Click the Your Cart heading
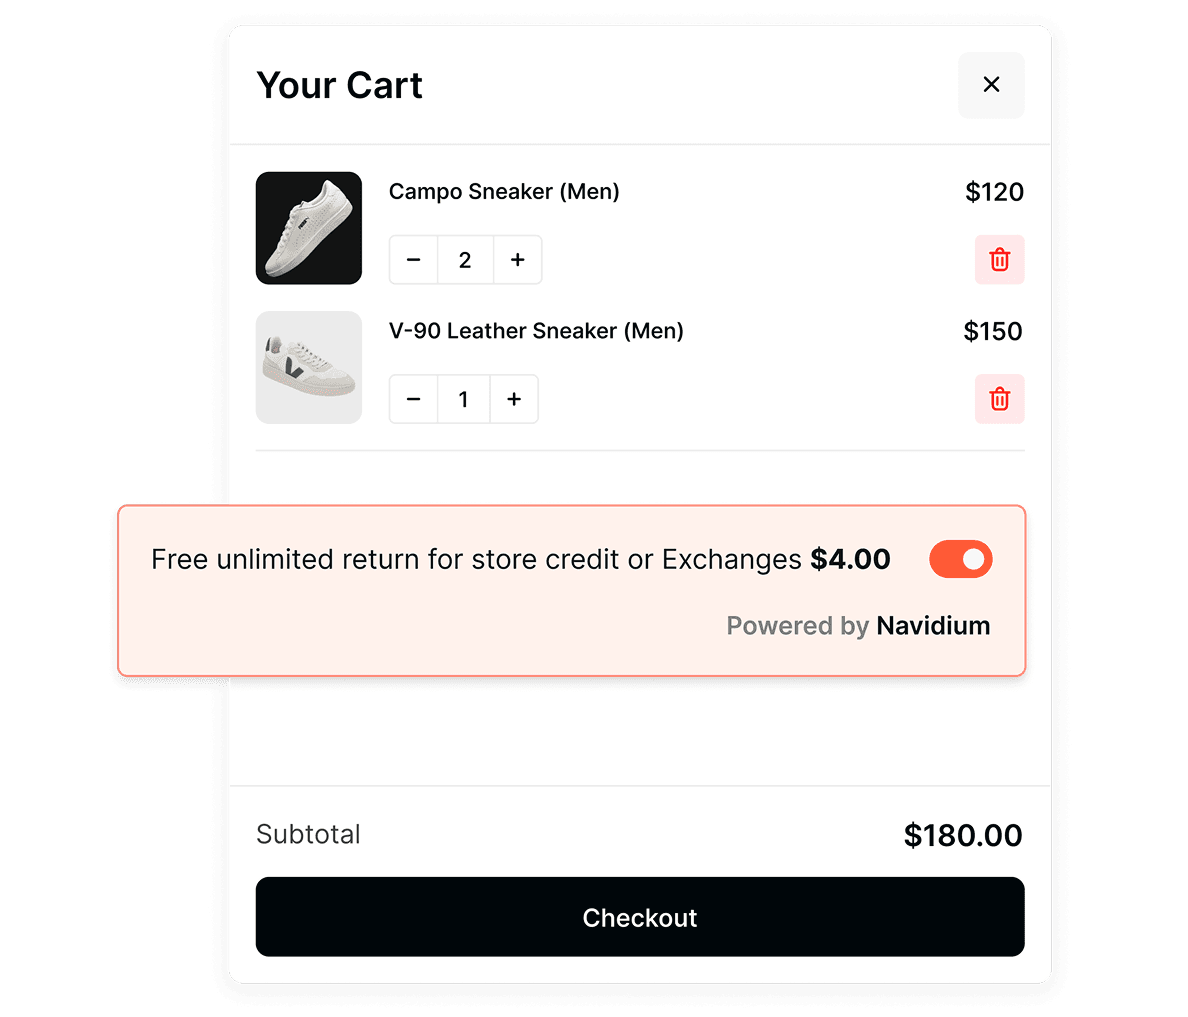The height and width of the screenshot is (1017, 1188). 340,86
